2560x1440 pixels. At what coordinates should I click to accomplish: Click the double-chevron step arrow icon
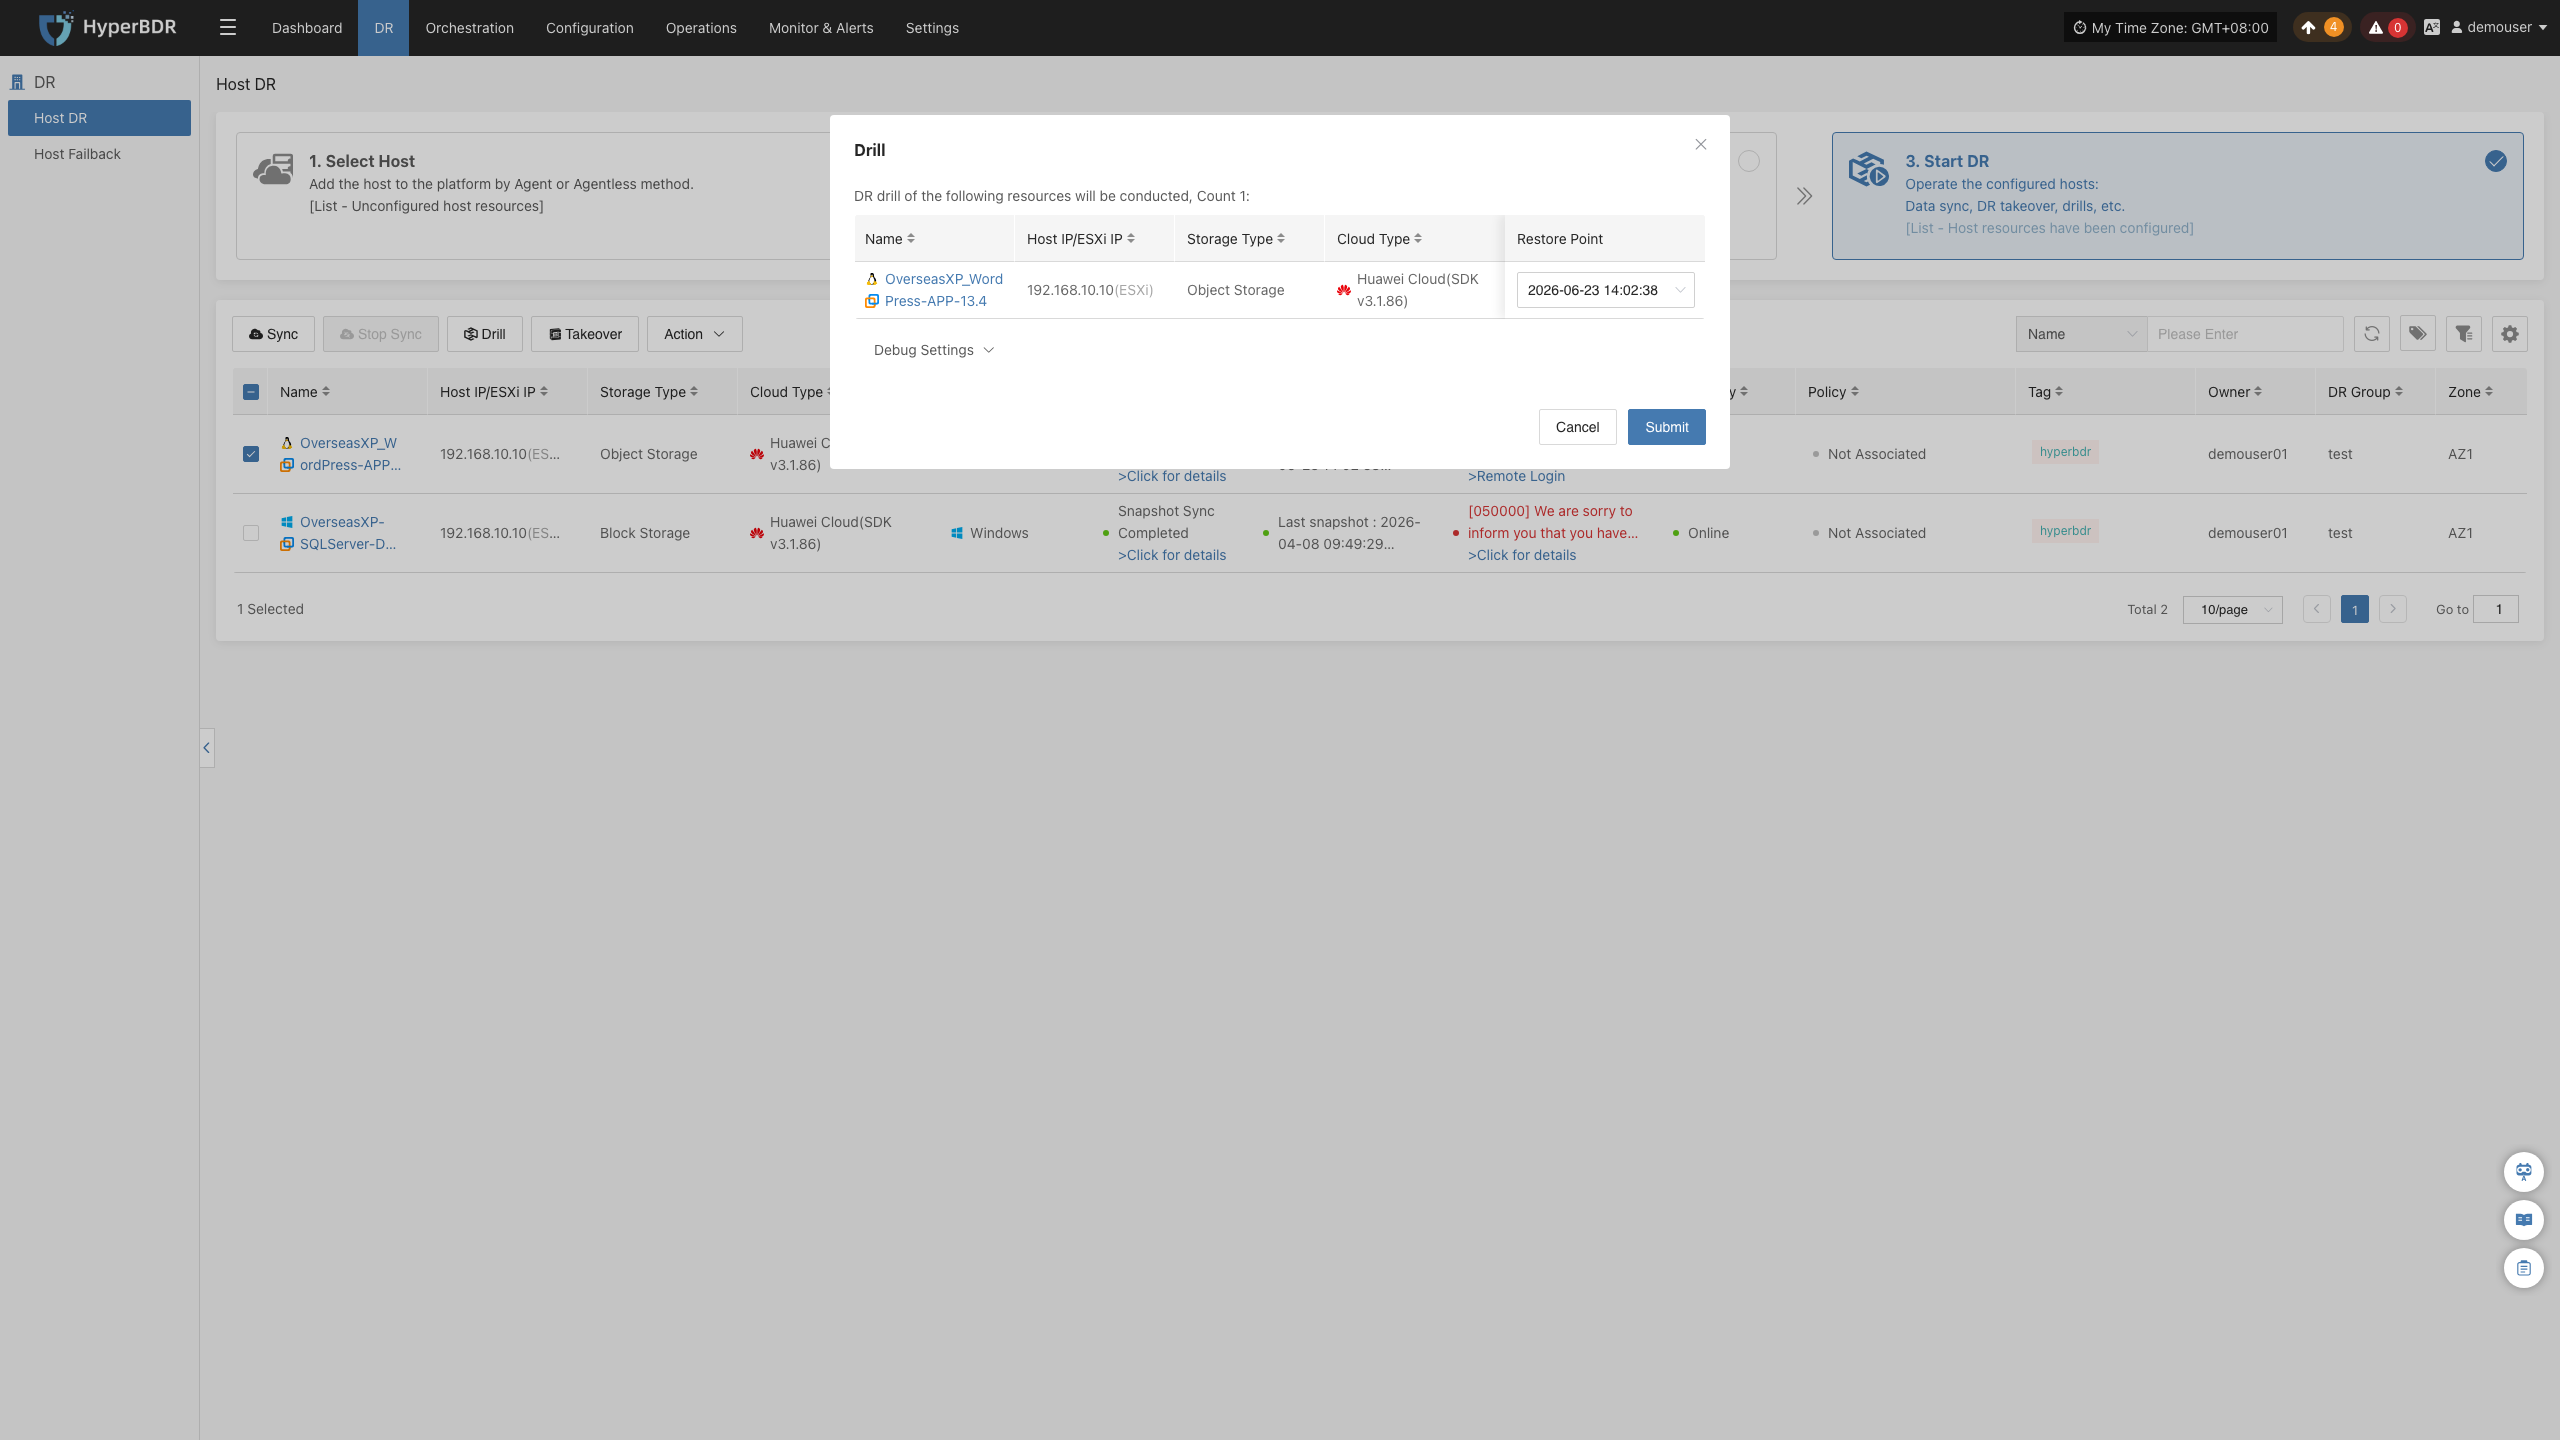[1804, 196]
